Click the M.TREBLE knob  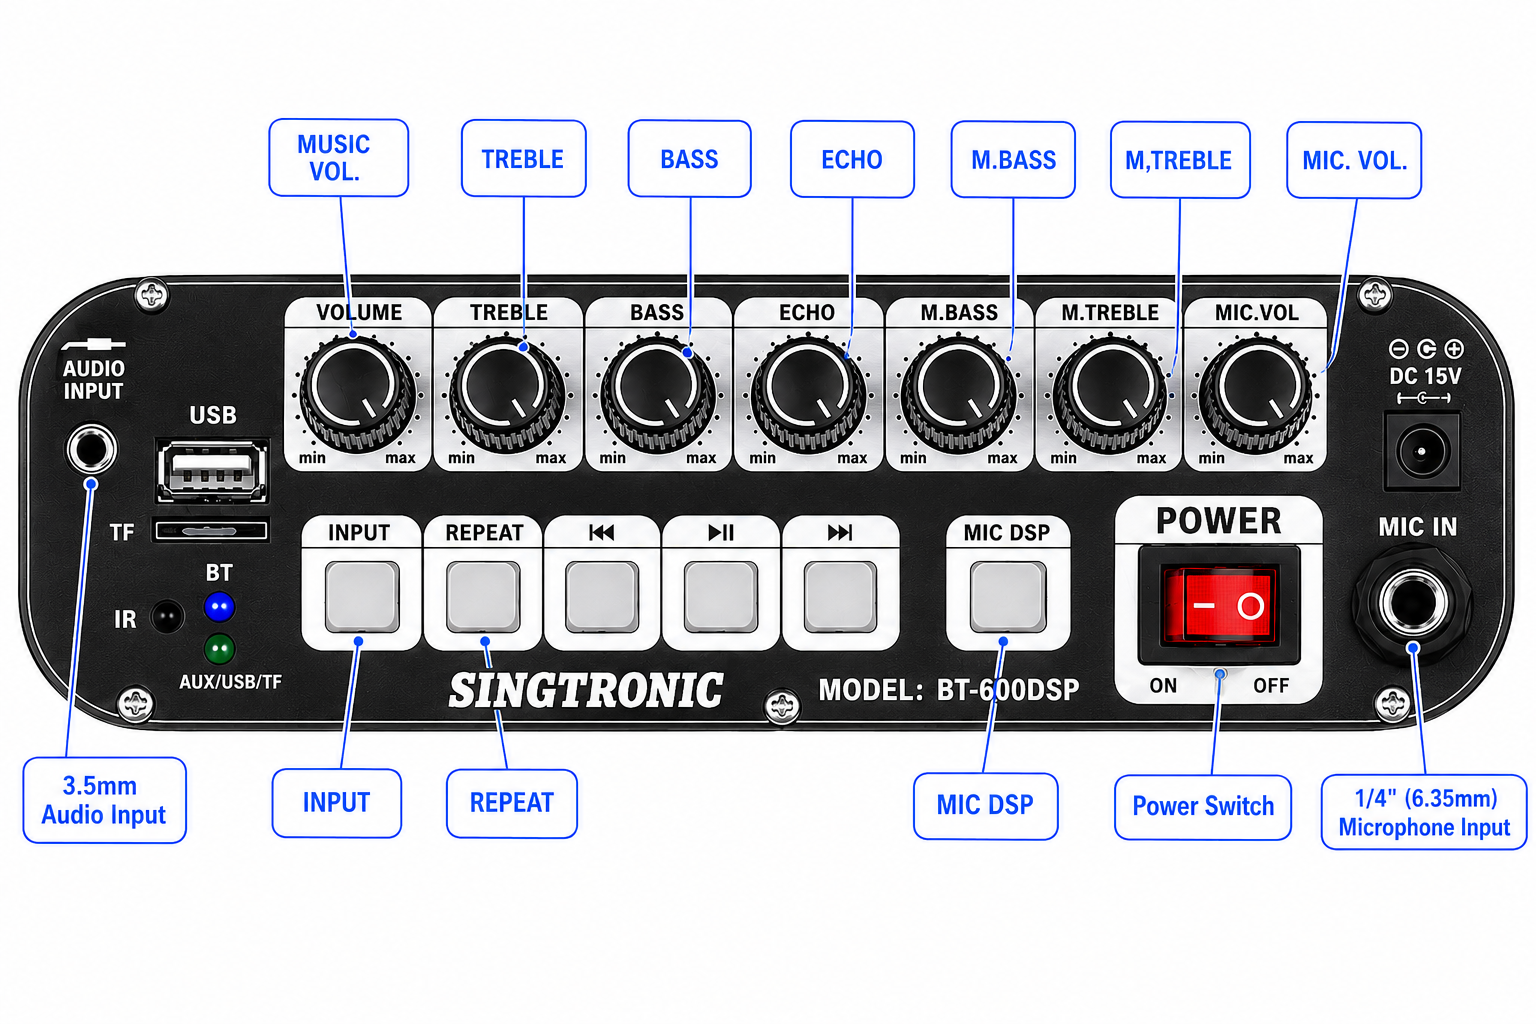[x=1109, y=392]
